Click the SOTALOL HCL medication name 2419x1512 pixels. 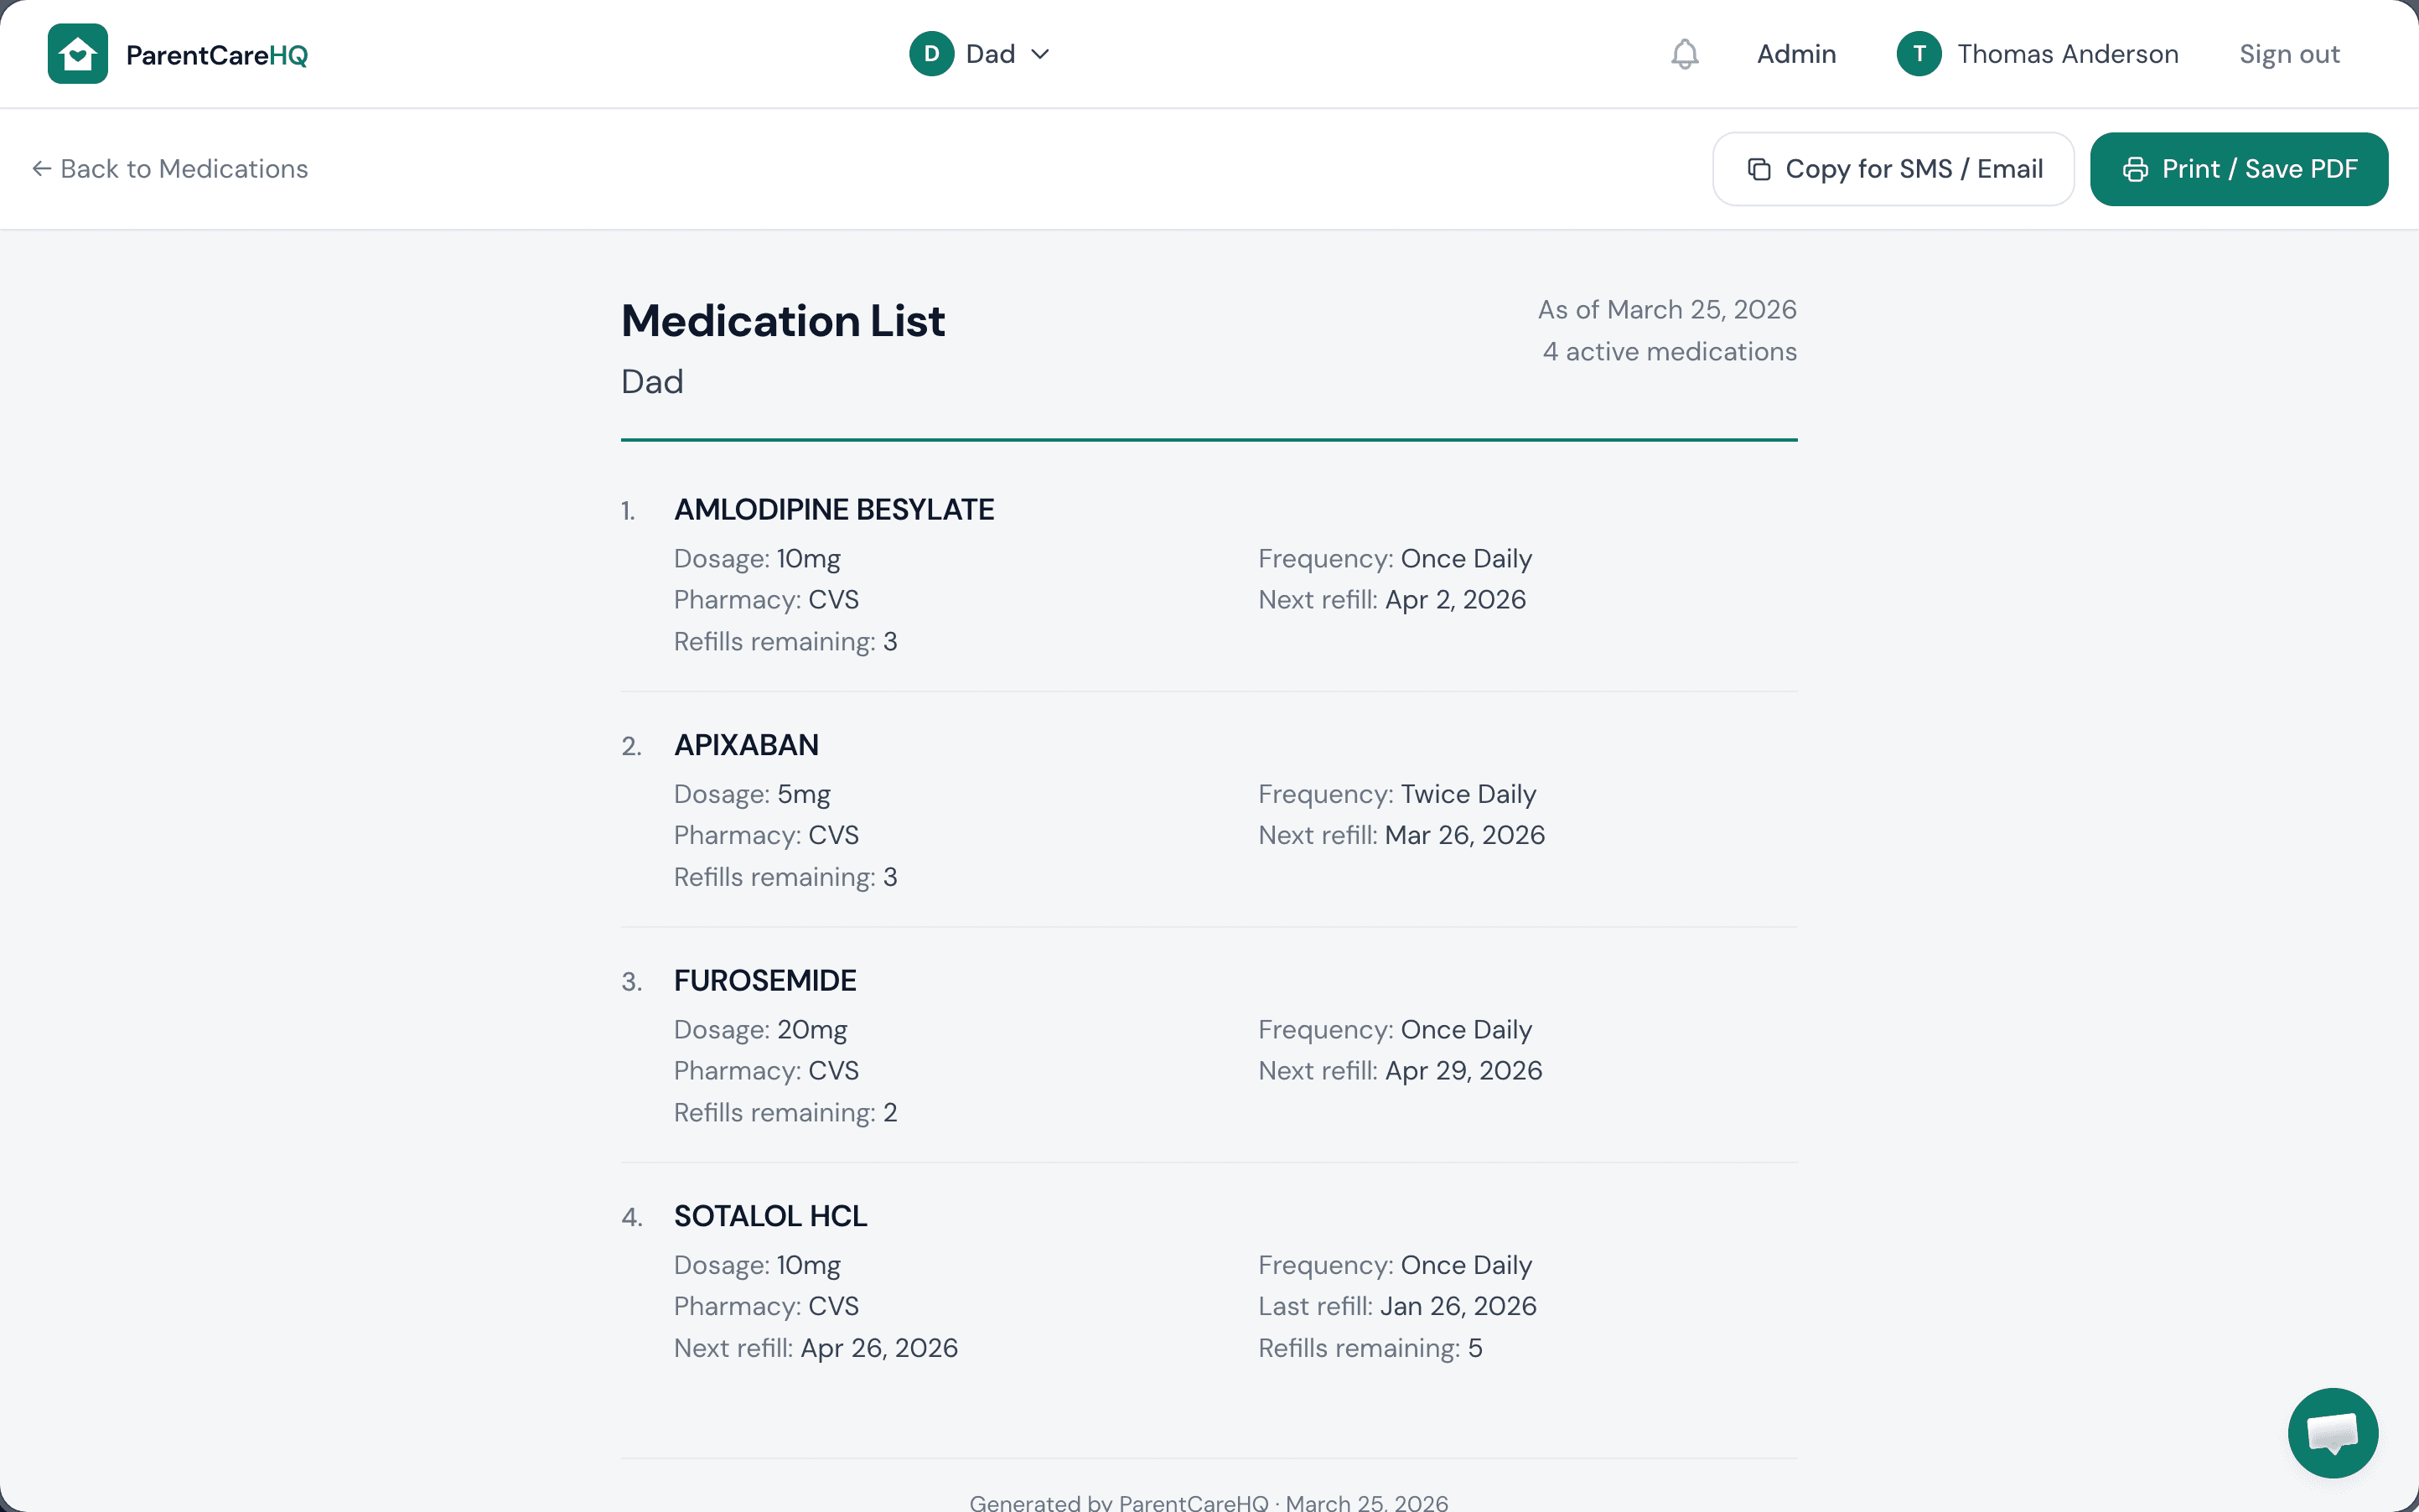pyautogui.click(x=769, y=1215)
